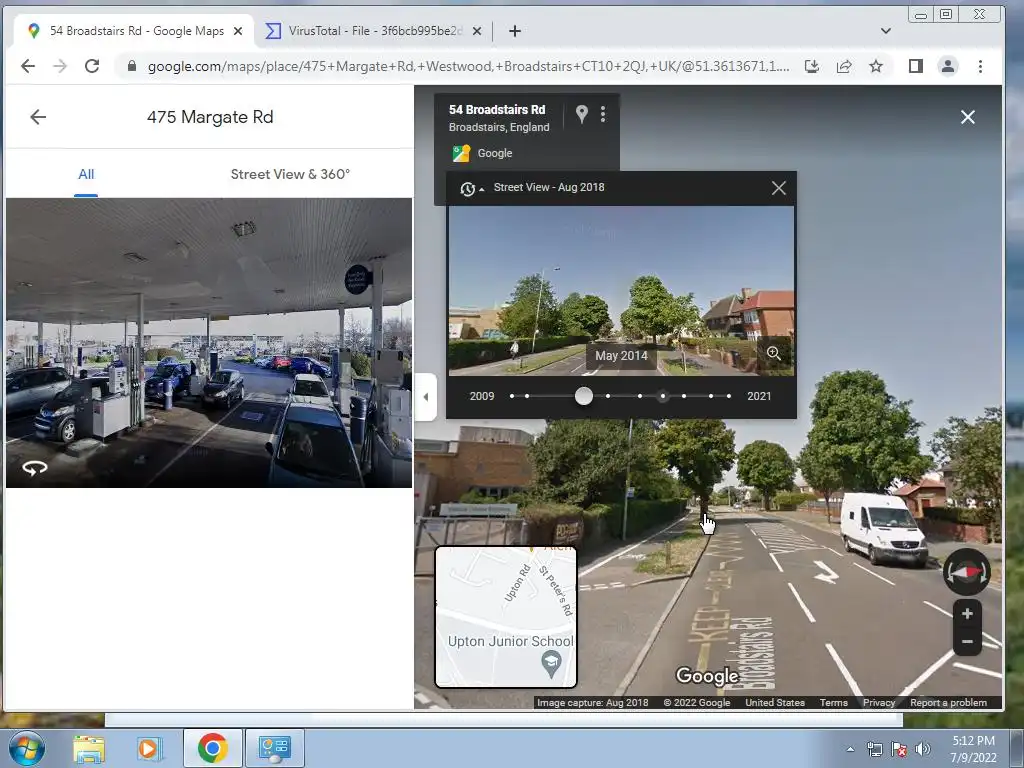Click the network tray icon
This screenshot has width=1024, height=768.
tap(874, 749)
